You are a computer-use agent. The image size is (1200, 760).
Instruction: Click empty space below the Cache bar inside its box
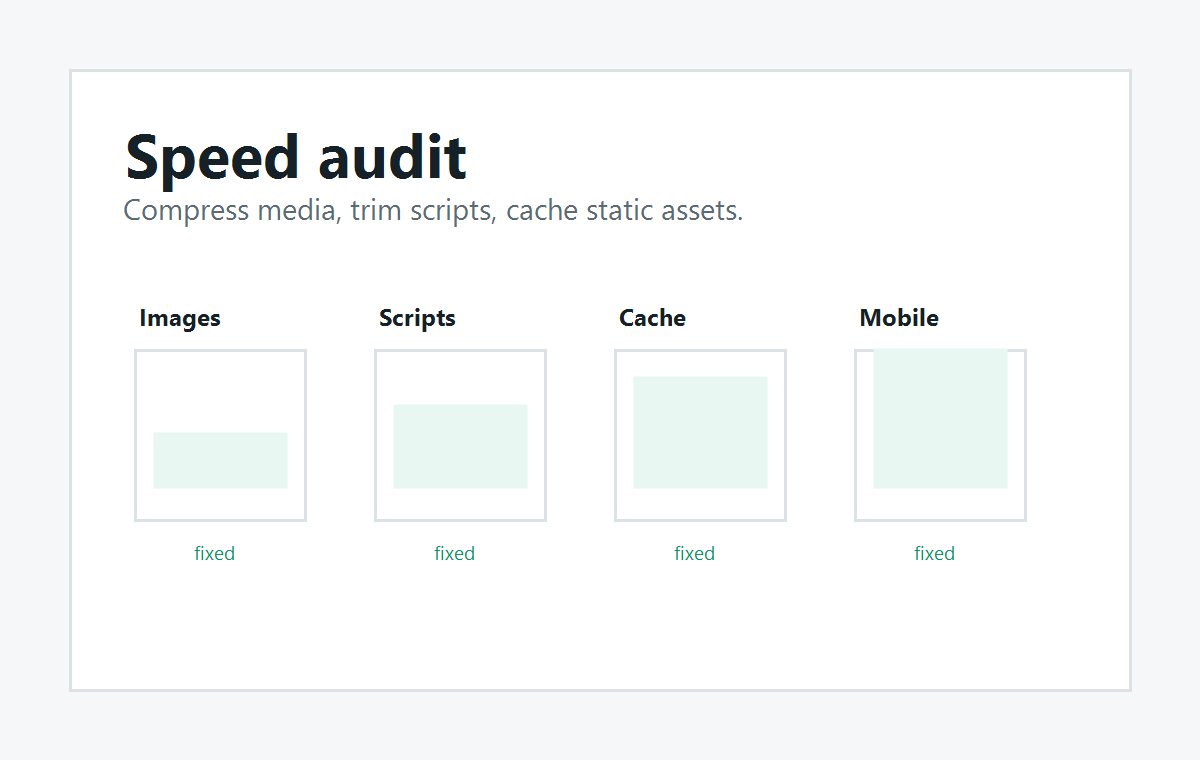pos(700,504)
